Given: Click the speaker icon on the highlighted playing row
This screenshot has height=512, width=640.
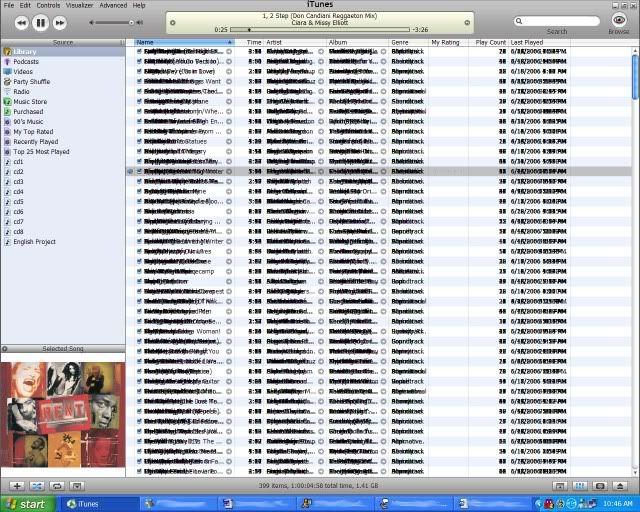Looking at the screenshot, I should point(130,171).
